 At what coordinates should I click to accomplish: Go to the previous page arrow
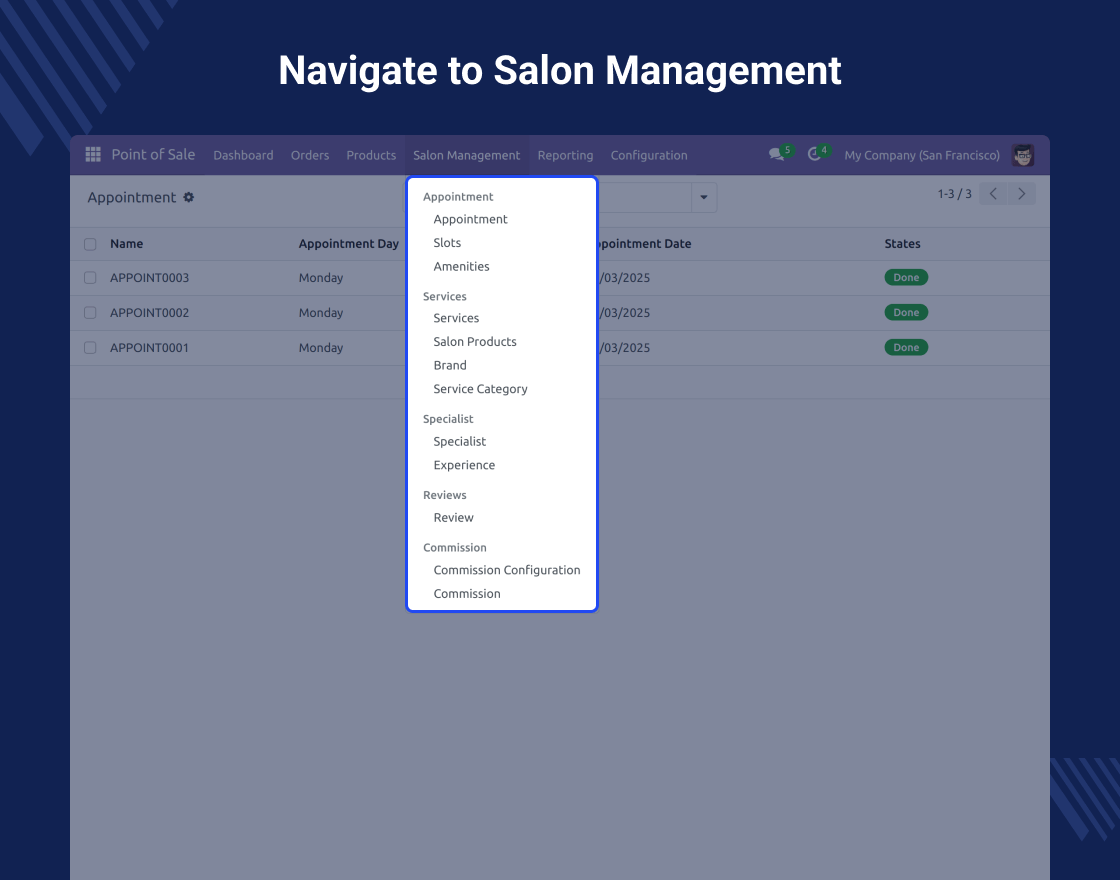[993, 194]
